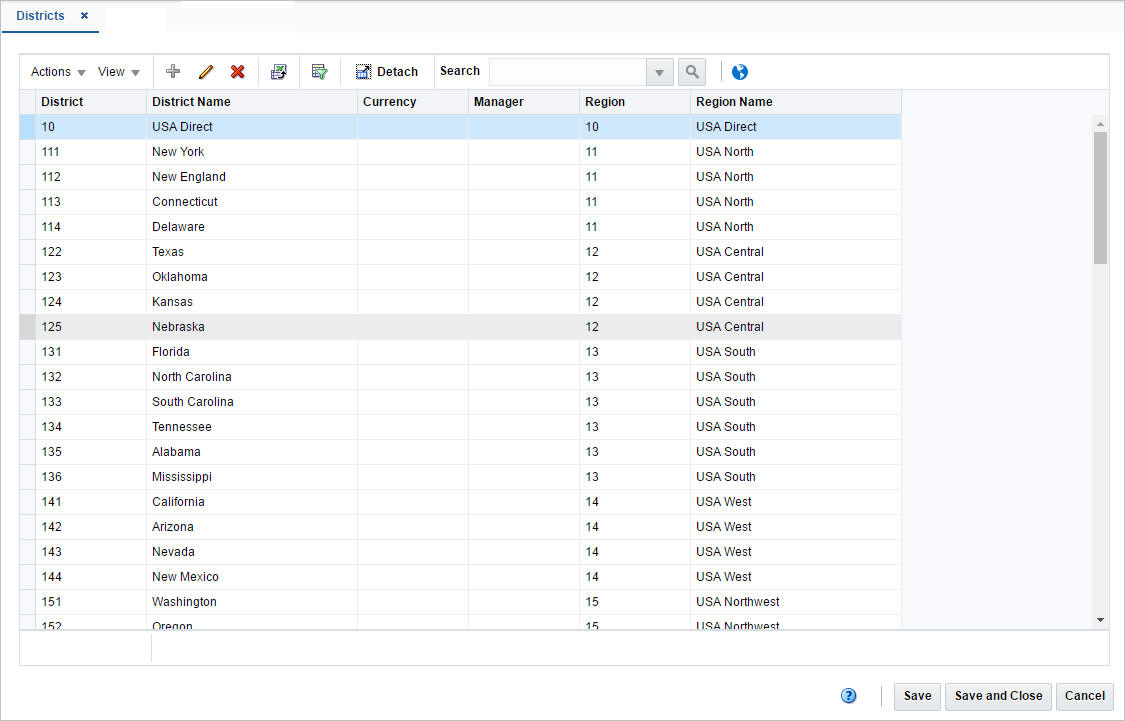Click 'USA South' in the Florida row
The image size is (1125, 721).
click(796, 352)
